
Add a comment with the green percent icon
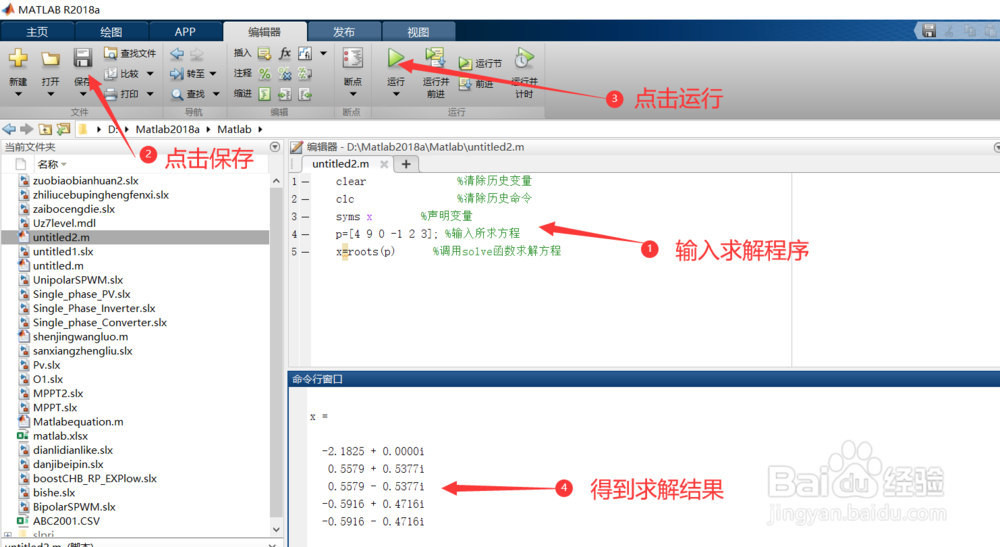pos(264,74)
